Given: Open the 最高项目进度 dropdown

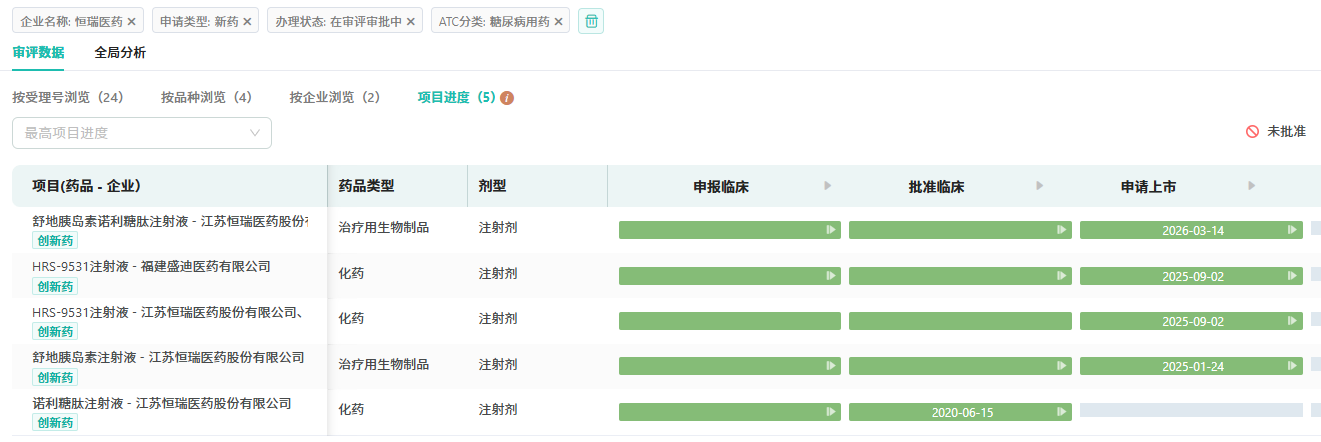Looking at the screenshot, I should click(142, 133).
